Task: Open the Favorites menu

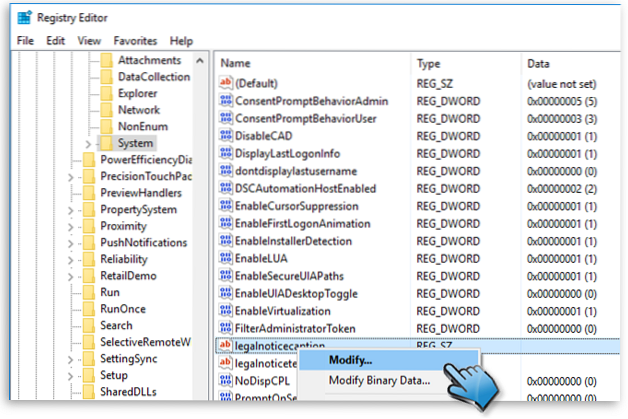Action: click(135, 41)
